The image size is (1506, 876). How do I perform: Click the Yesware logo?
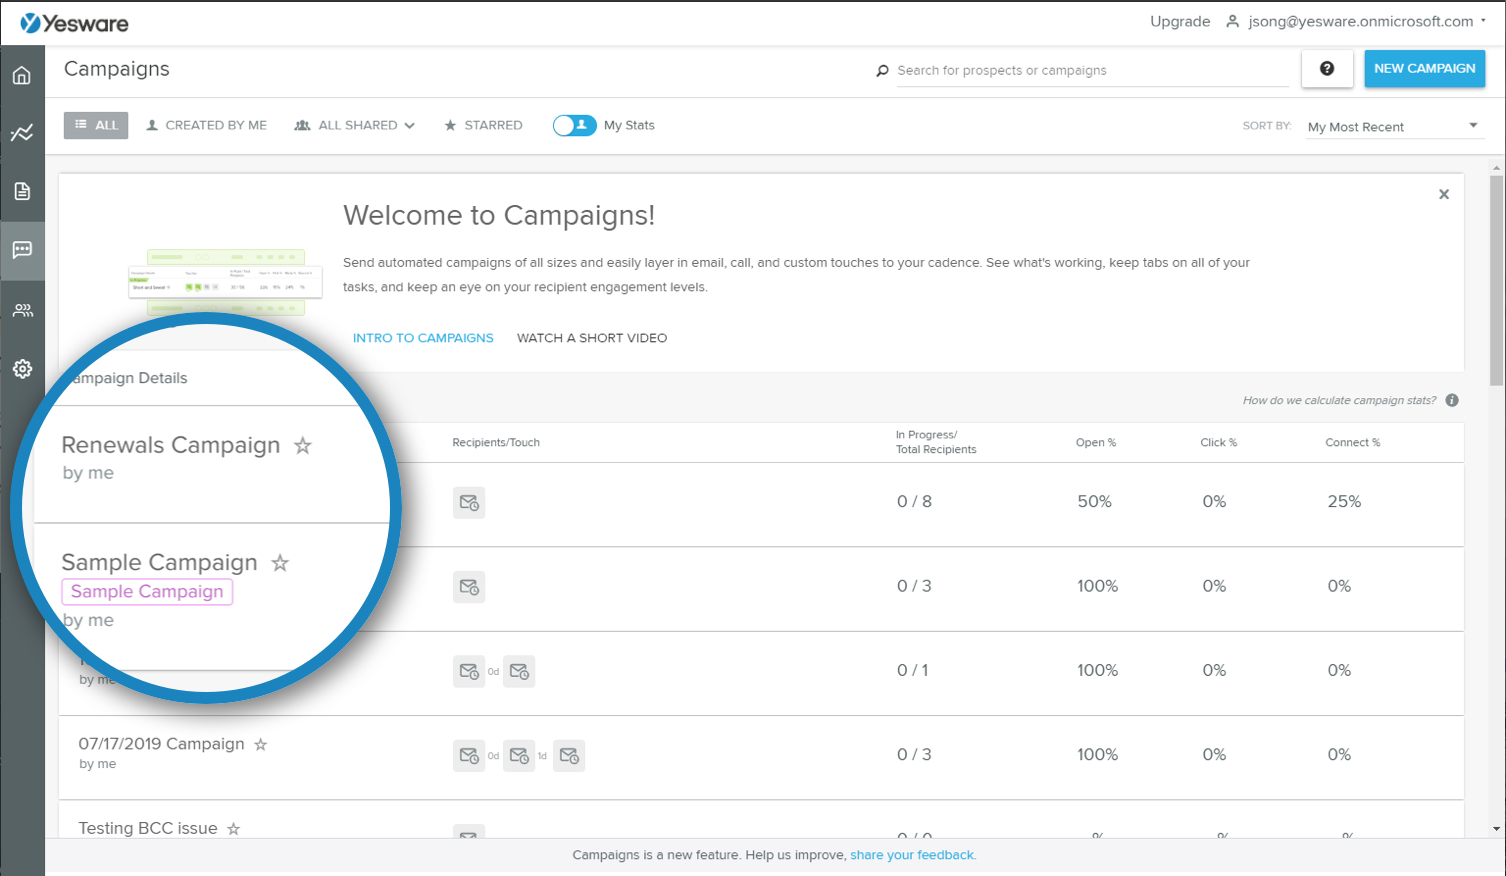tap(75, 22)
